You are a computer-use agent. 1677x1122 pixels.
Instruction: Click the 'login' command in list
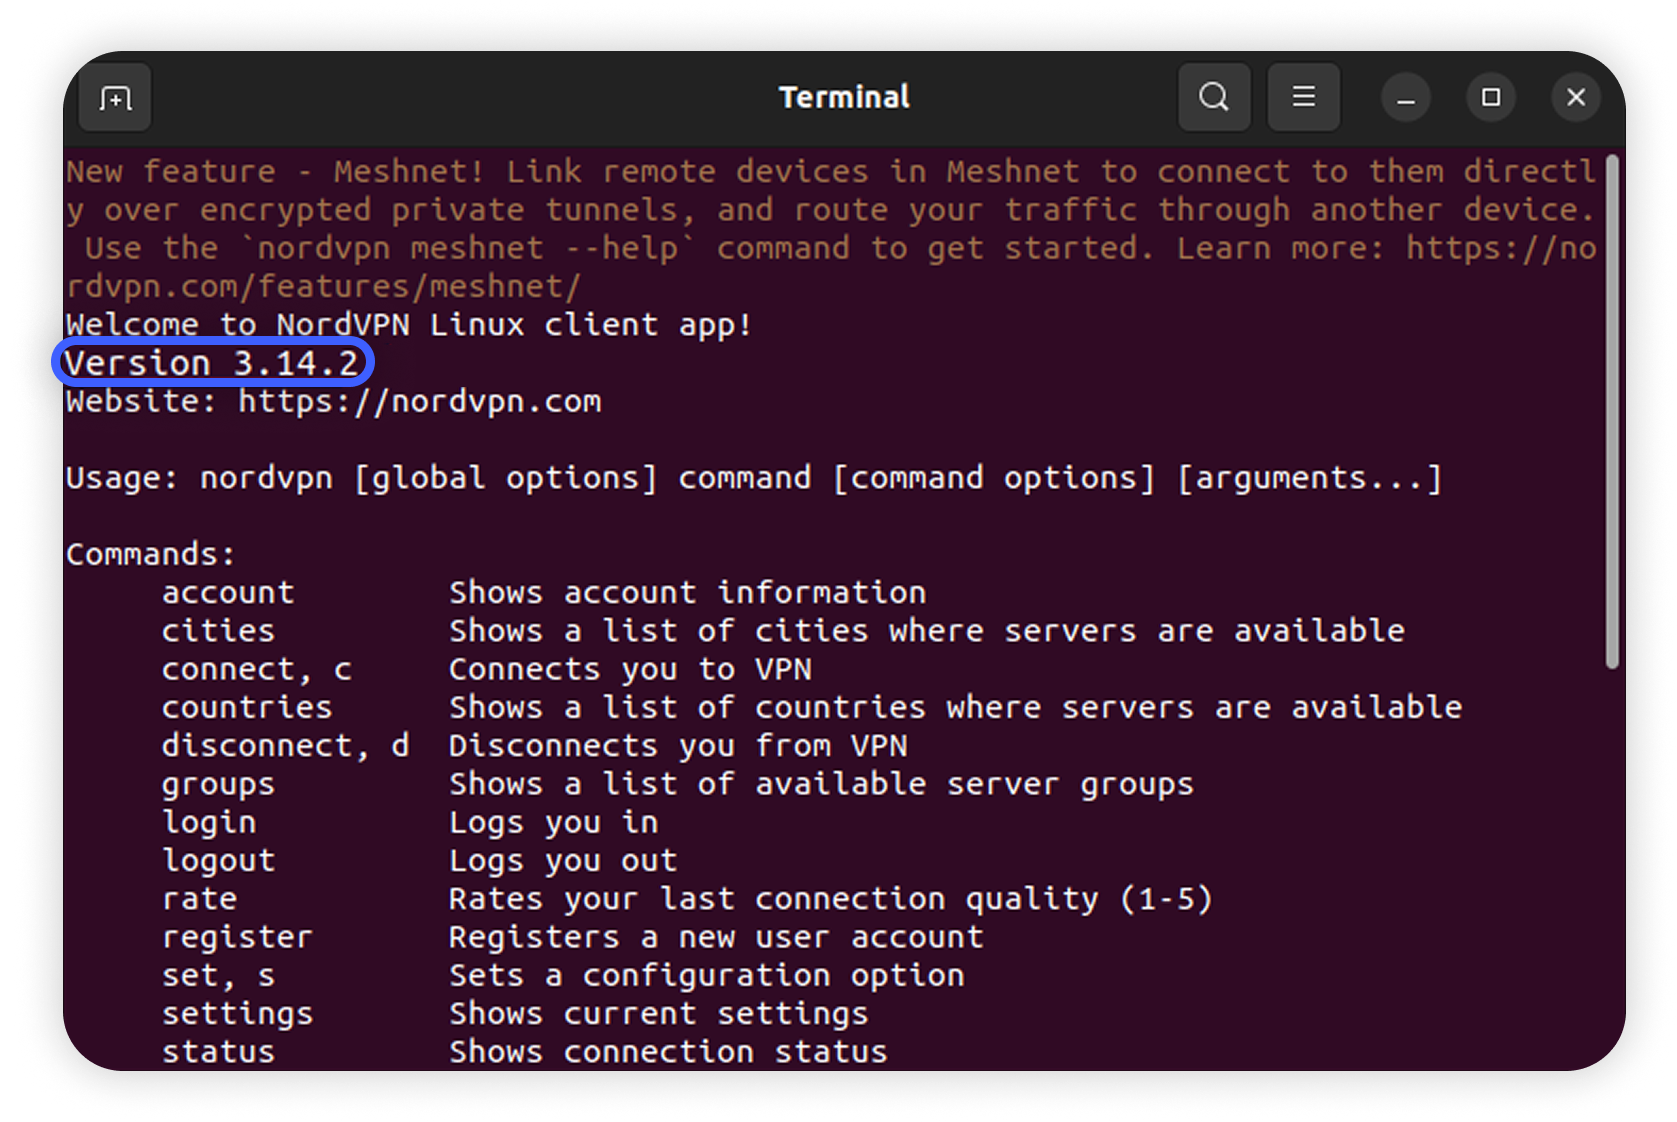pyautogui.click(x=209, y=823)
